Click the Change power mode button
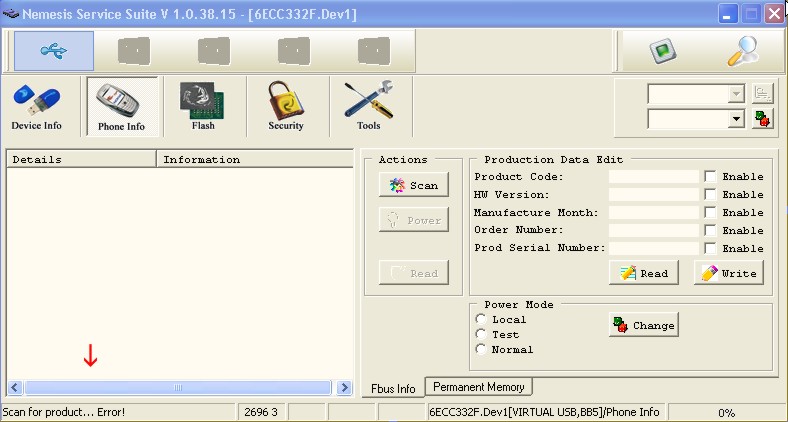The height and width of the screenshot is (422, 788). point(644,325)
